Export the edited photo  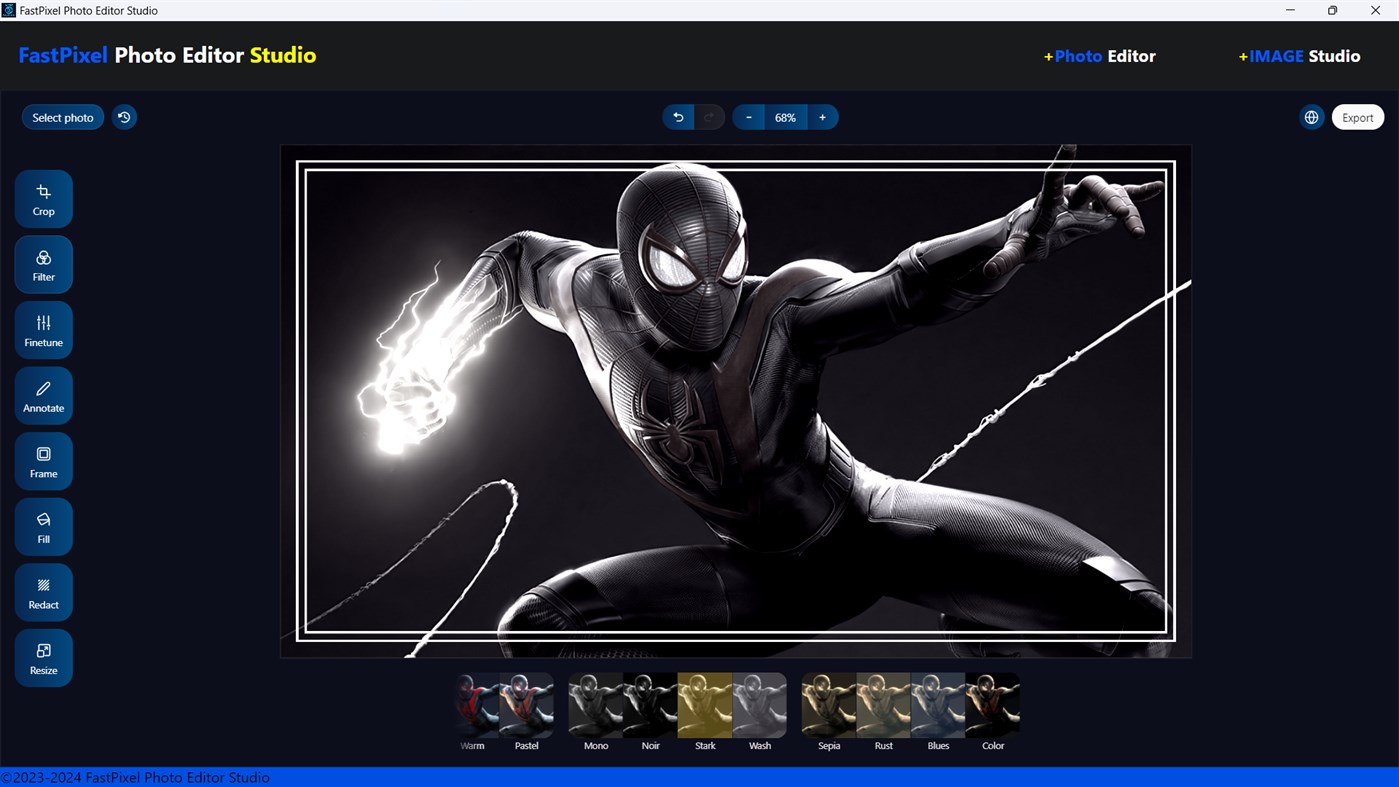point(1357,117)
